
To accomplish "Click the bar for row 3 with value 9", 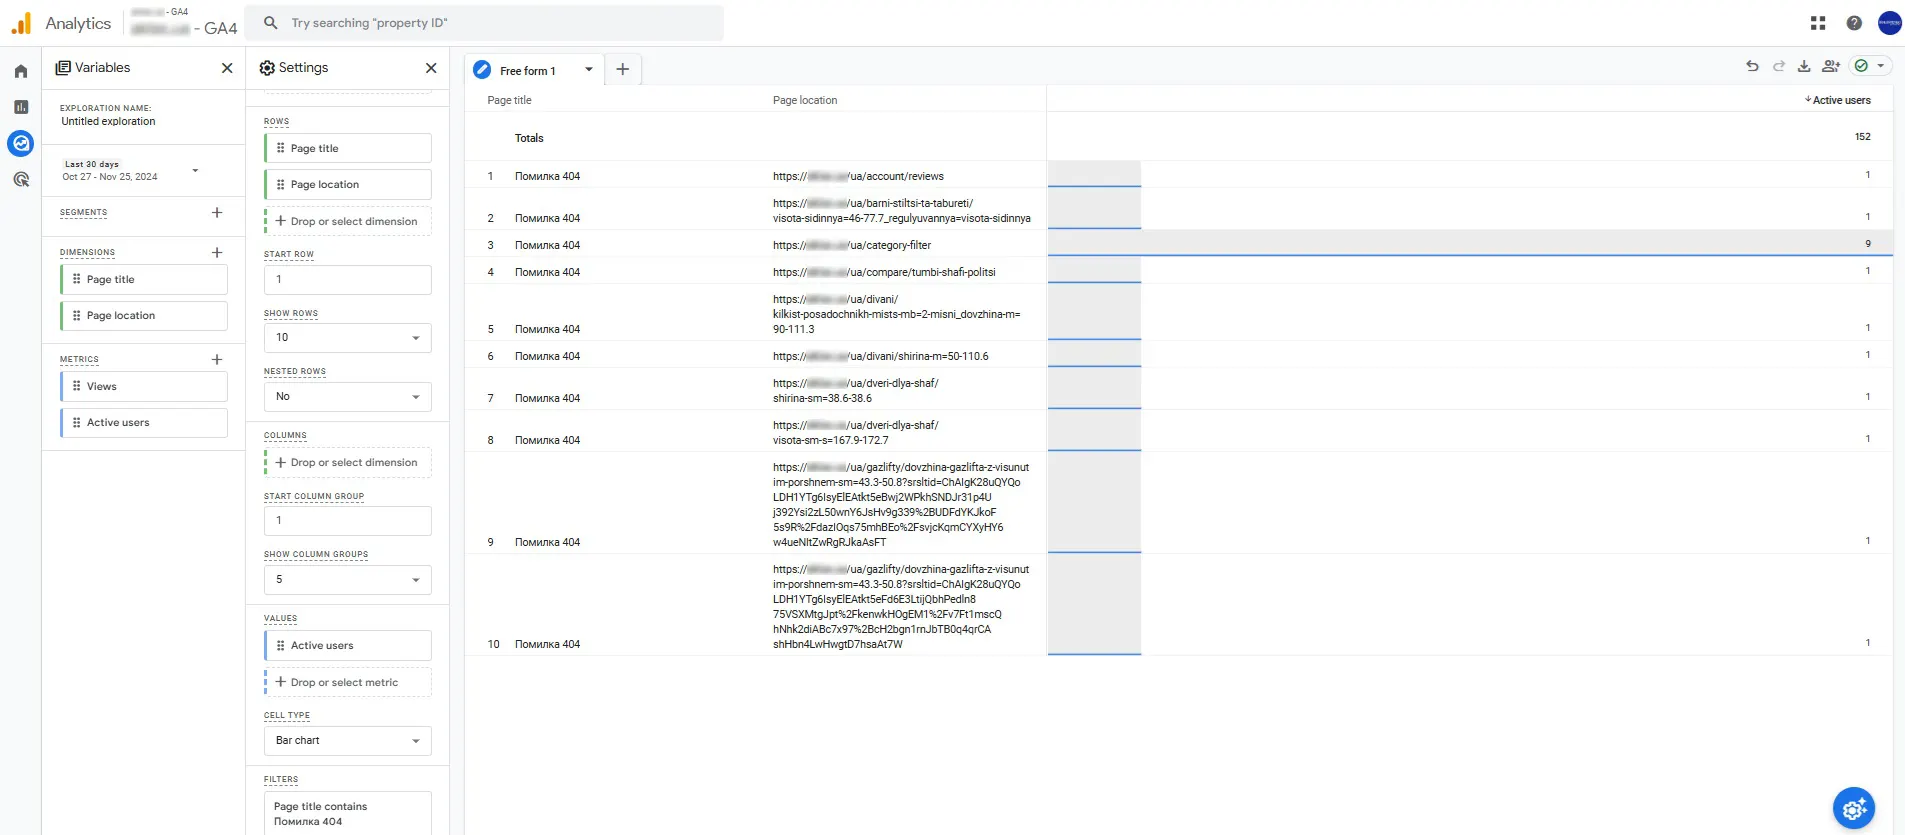I will coord(1470,244).
